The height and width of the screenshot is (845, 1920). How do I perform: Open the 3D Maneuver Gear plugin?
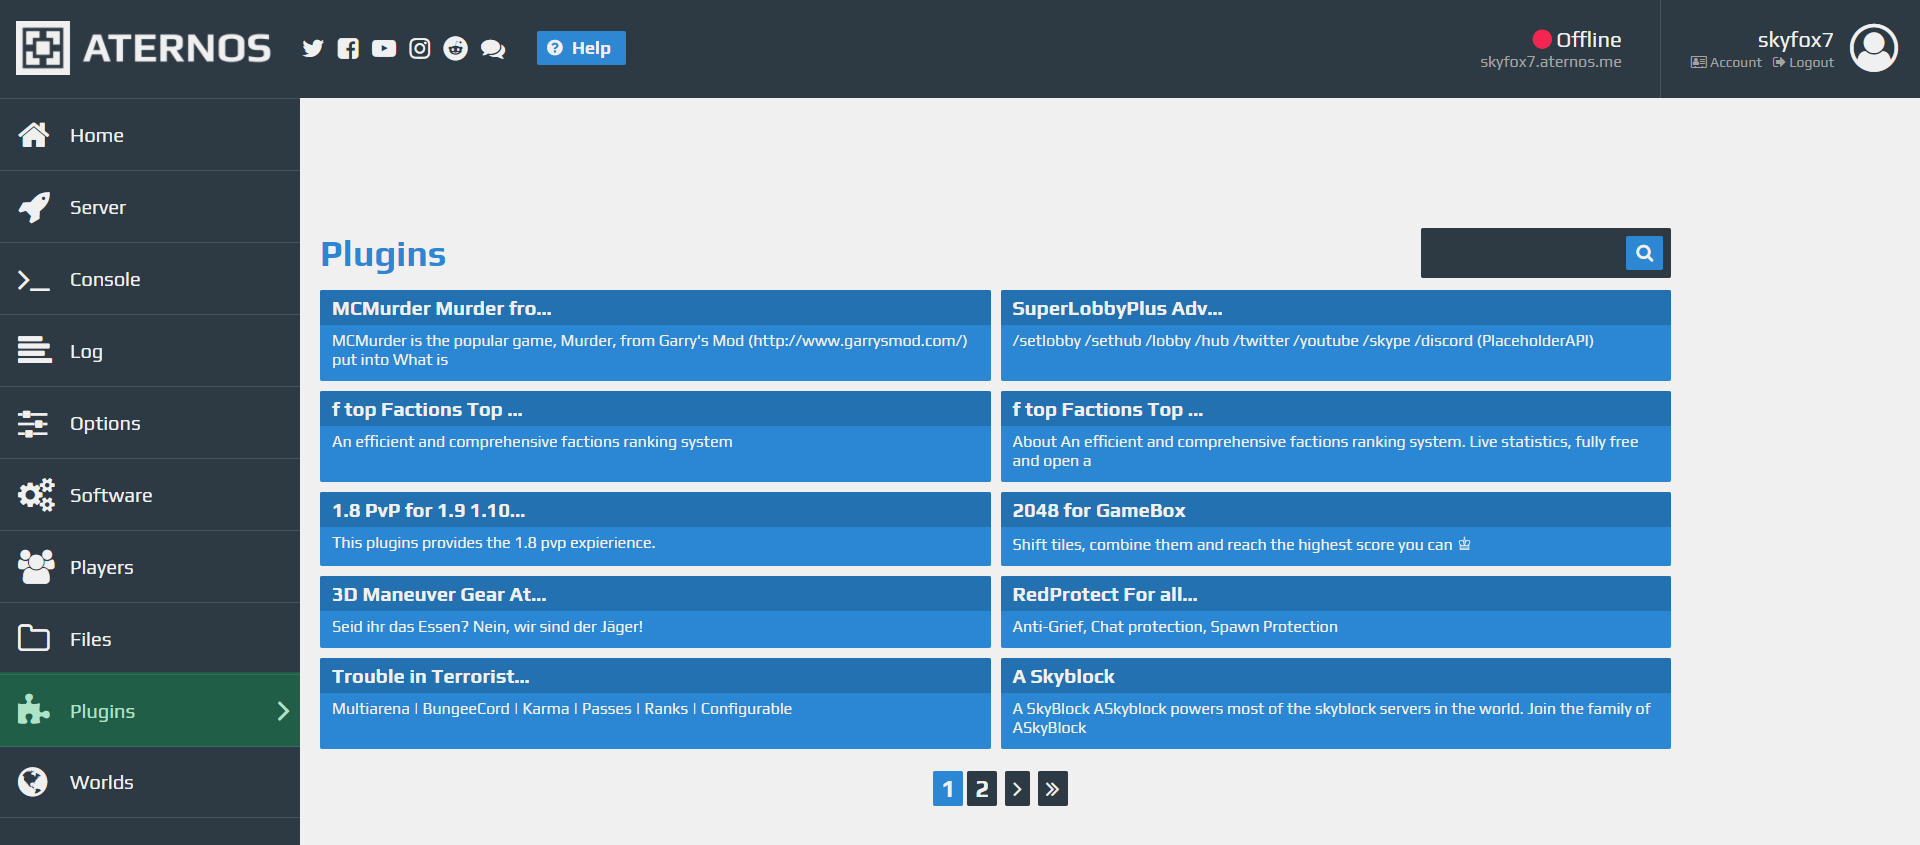655,612
